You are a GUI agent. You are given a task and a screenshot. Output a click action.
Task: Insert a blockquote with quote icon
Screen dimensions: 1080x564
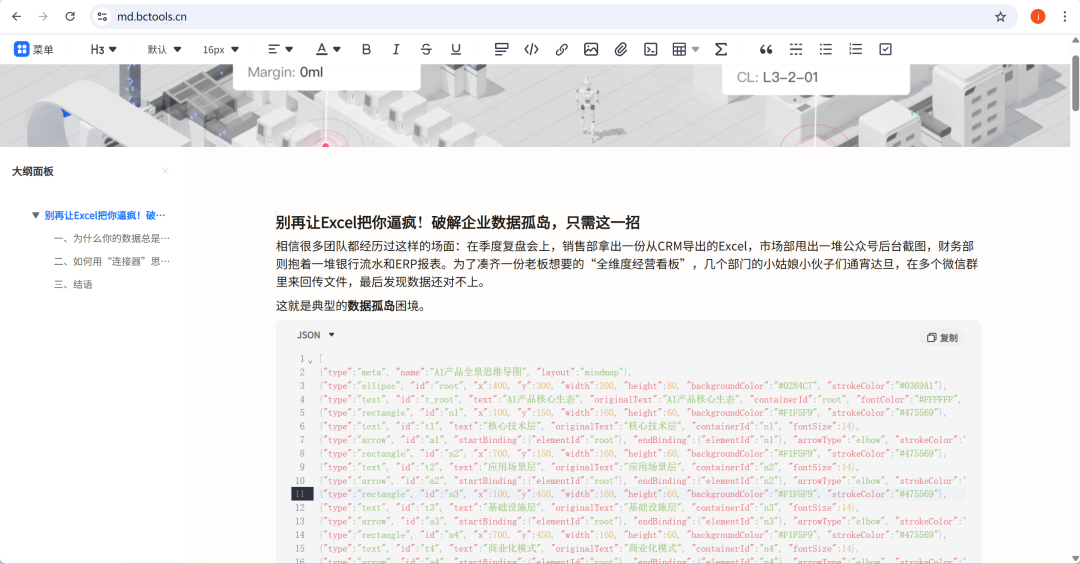(x=765, y=50)
